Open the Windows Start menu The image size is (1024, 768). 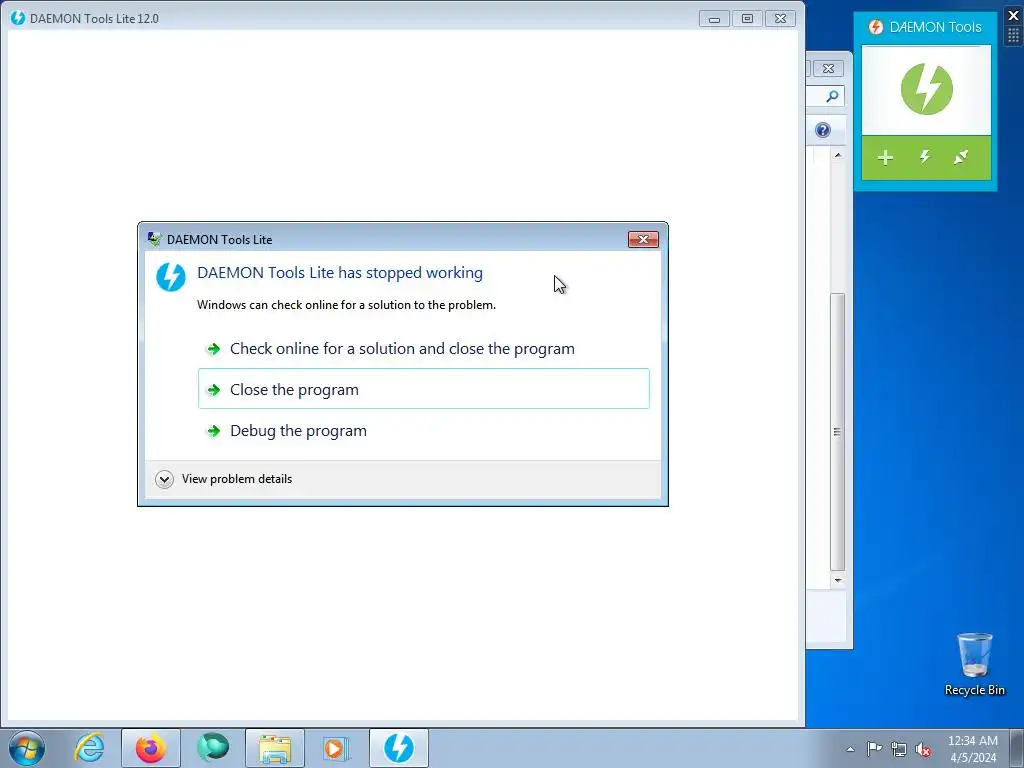pos(27,748)
